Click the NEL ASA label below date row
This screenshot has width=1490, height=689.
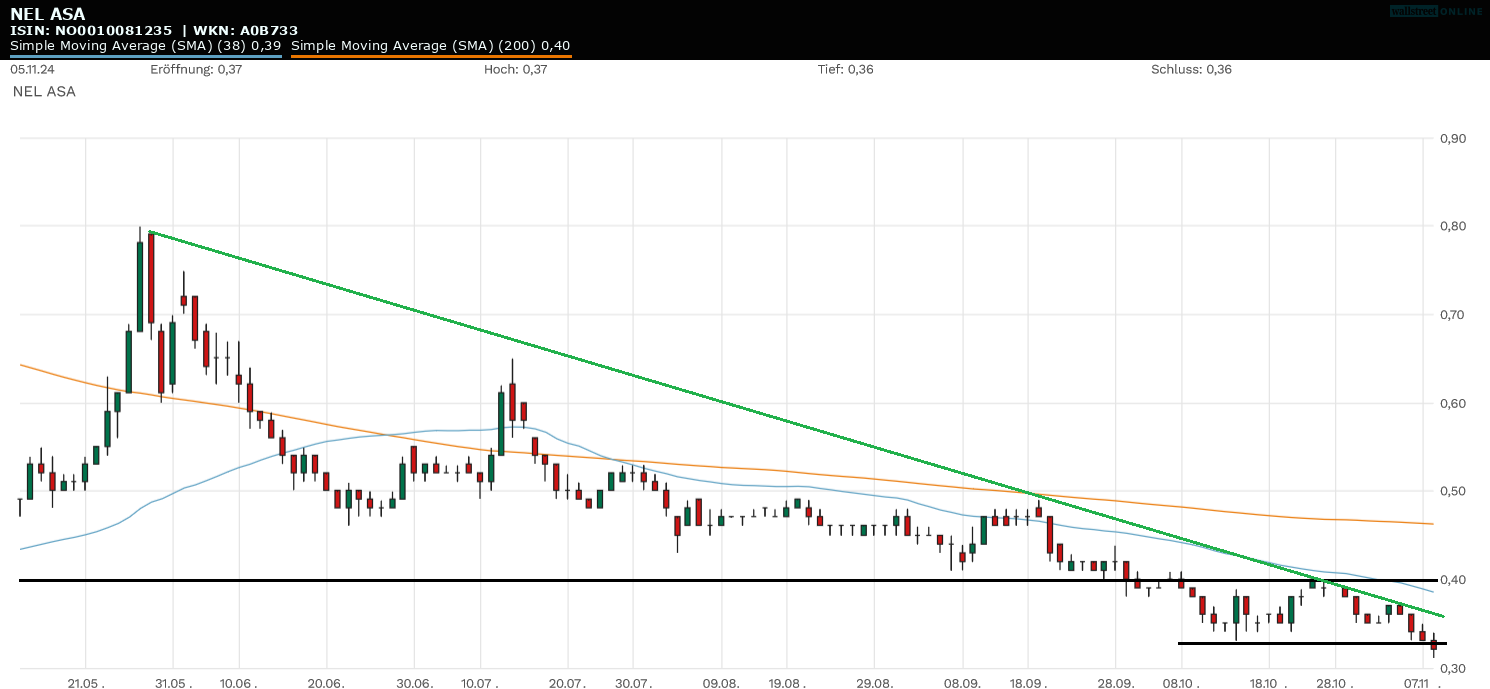44,91
